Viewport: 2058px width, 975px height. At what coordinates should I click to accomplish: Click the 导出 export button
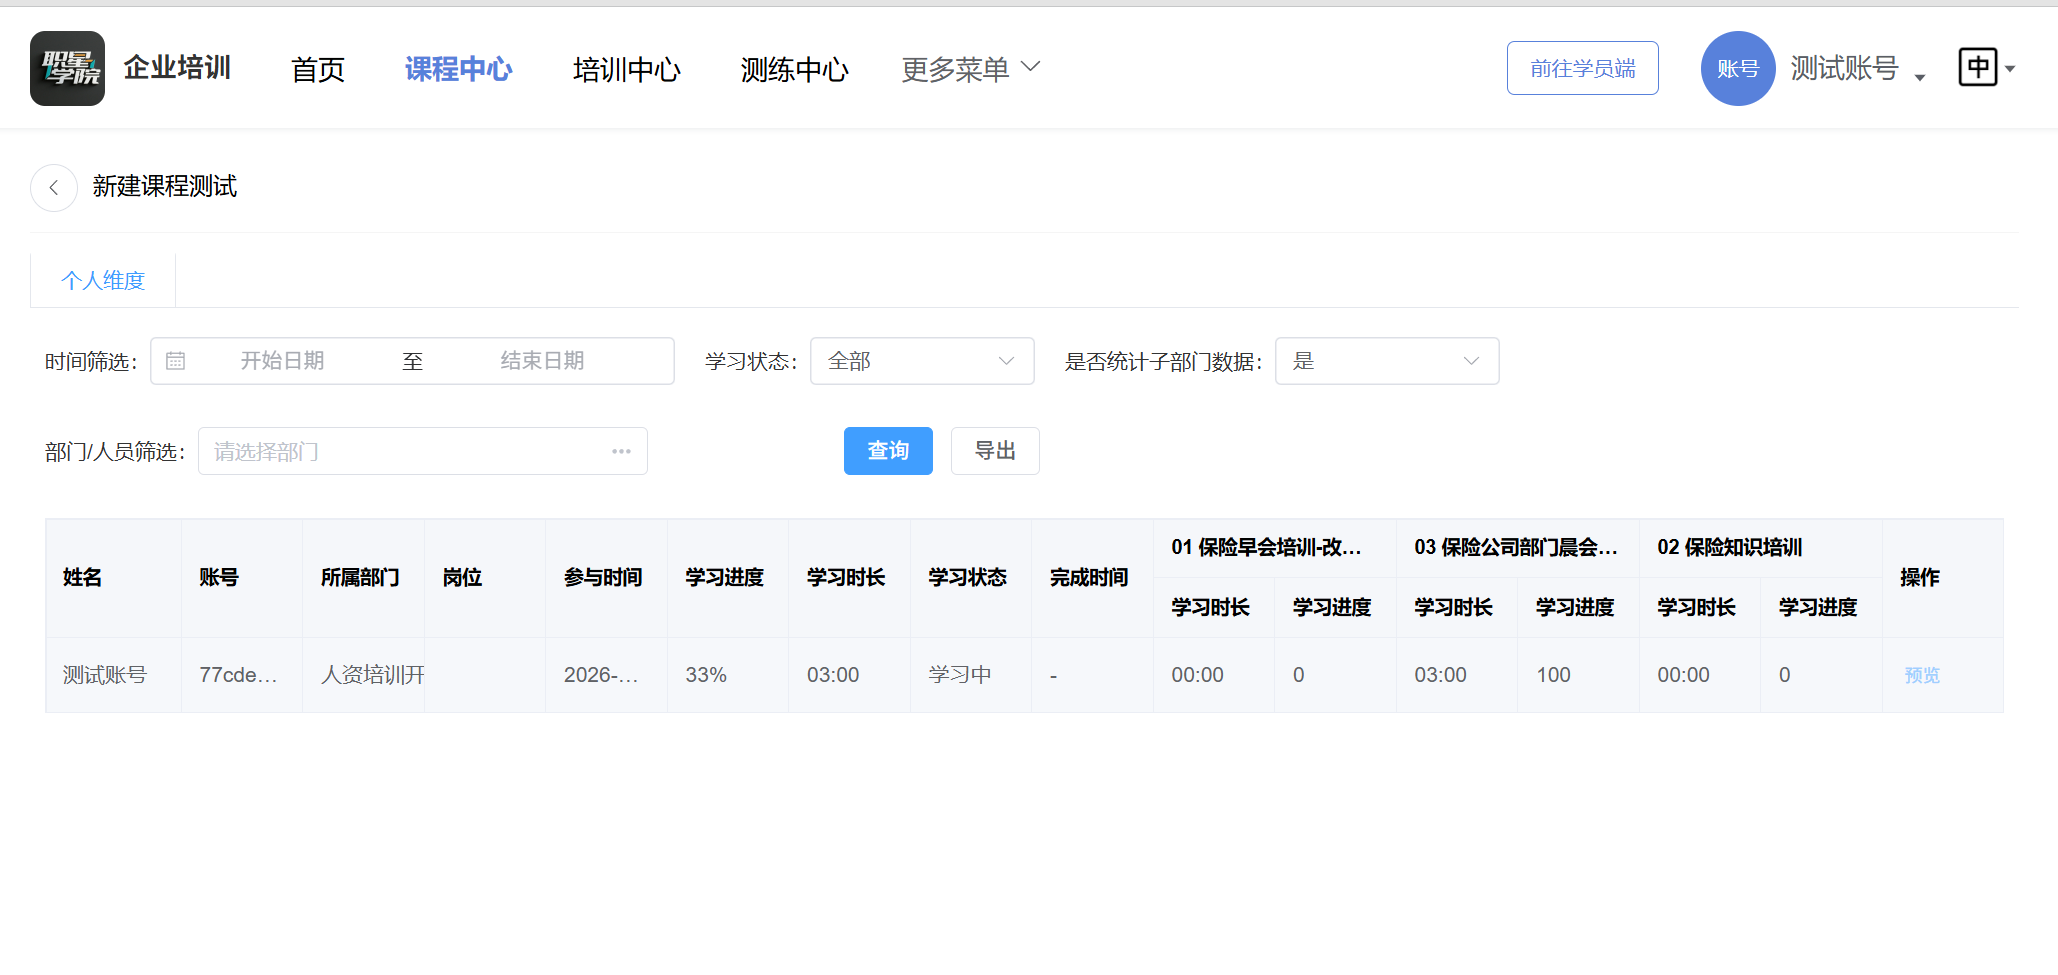pyautogui.click(x=994, y=451)
